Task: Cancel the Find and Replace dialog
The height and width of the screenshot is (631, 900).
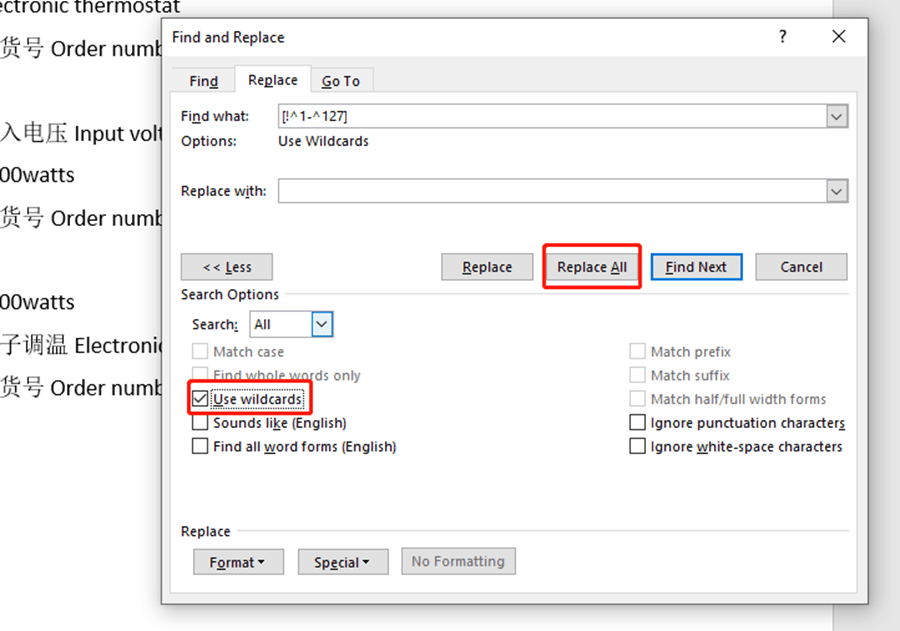Action: coord(800,267)
